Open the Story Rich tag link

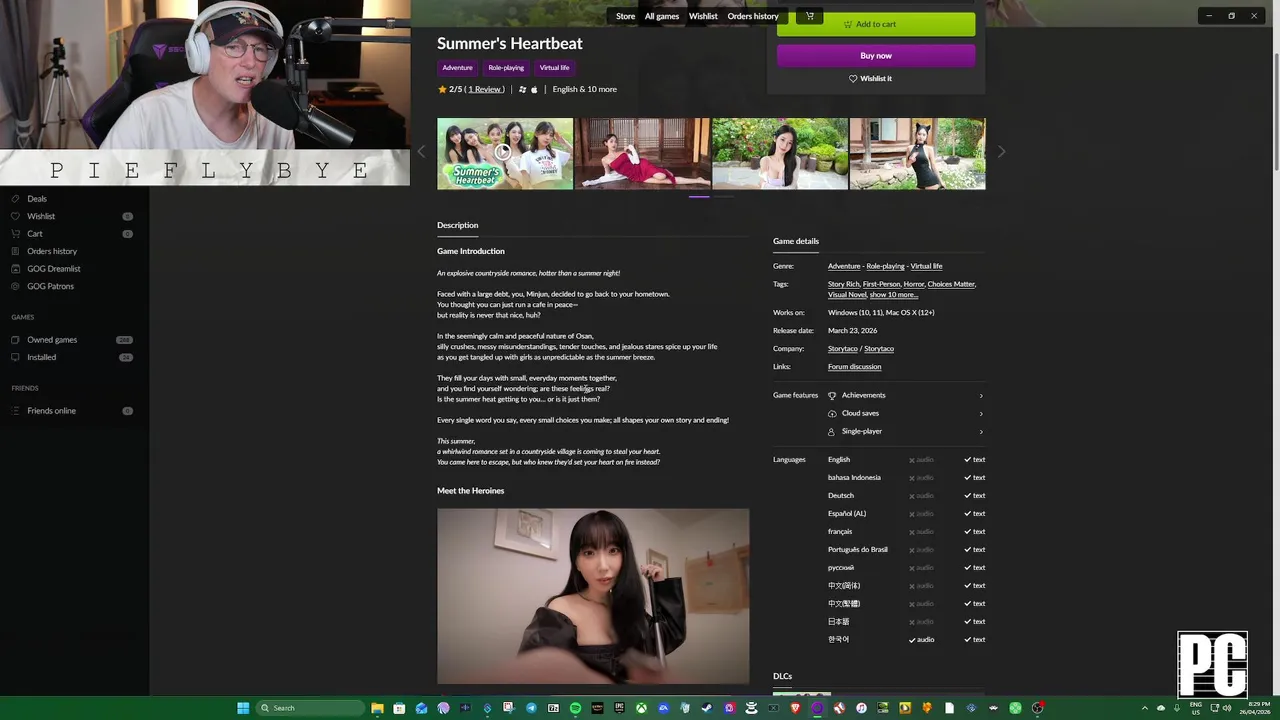(843, 284)
